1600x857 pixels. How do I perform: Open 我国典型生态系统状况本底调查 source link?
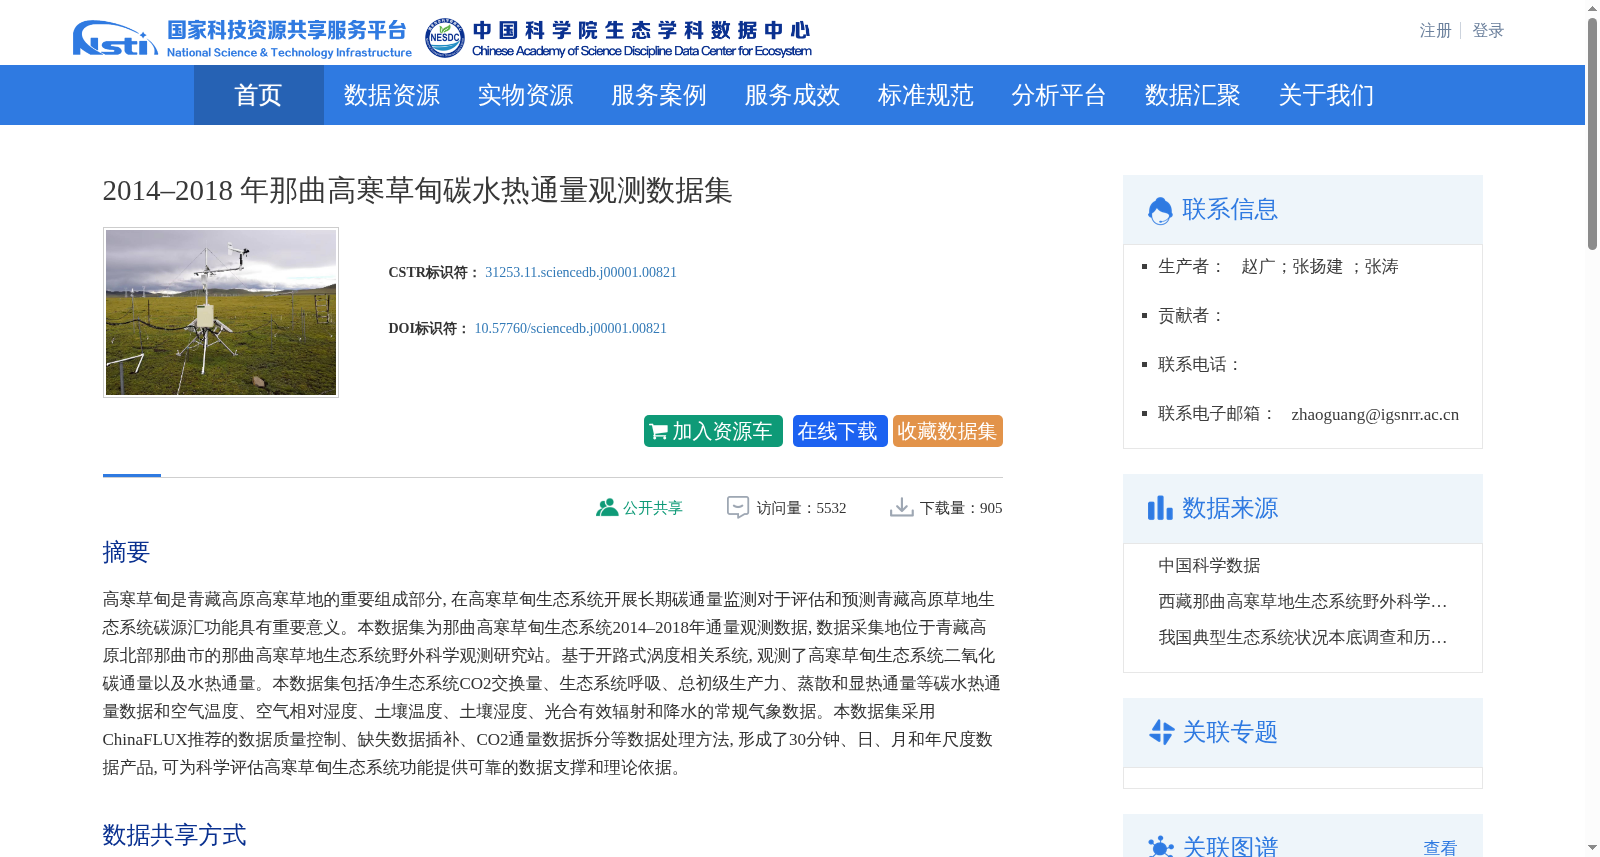(x=1303, y=637)
